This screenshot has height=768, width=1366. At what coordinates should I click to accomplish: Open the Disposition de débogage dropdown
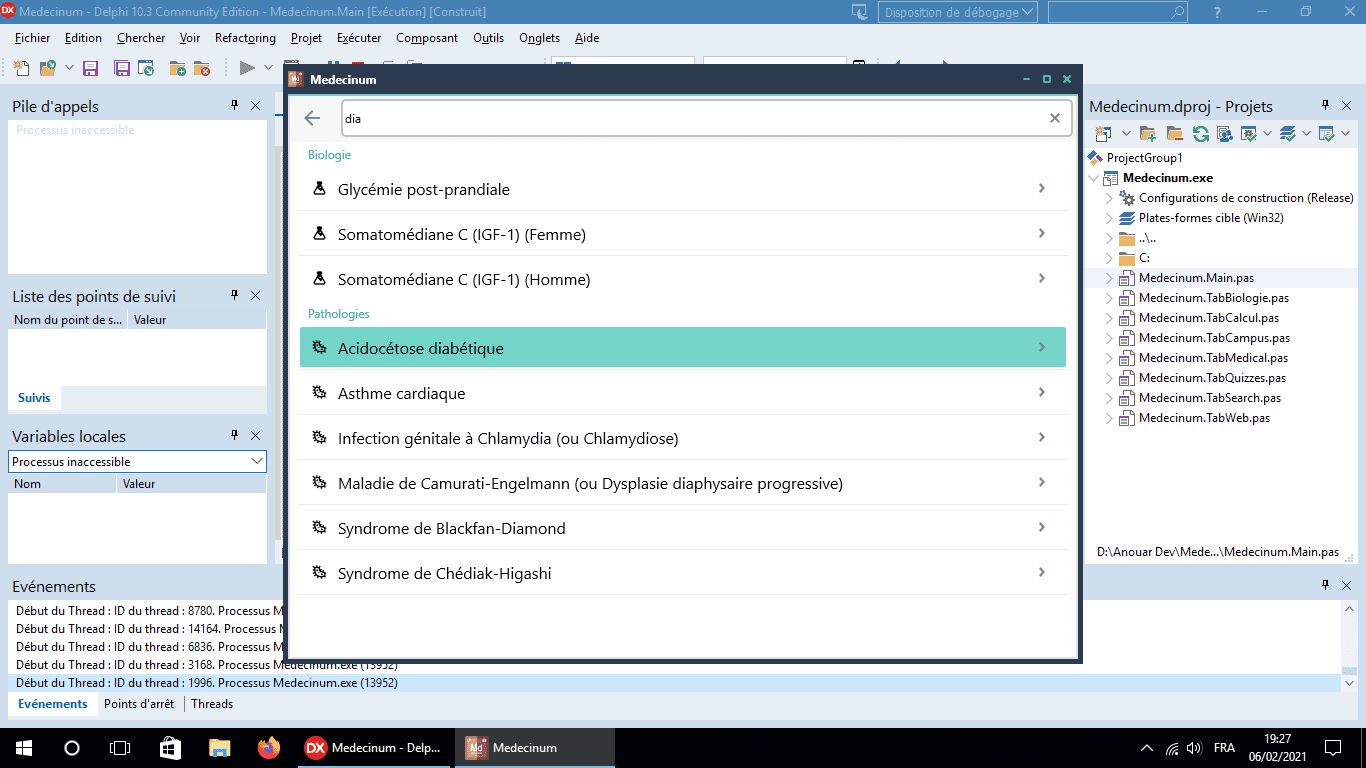(x=958, y=12)
